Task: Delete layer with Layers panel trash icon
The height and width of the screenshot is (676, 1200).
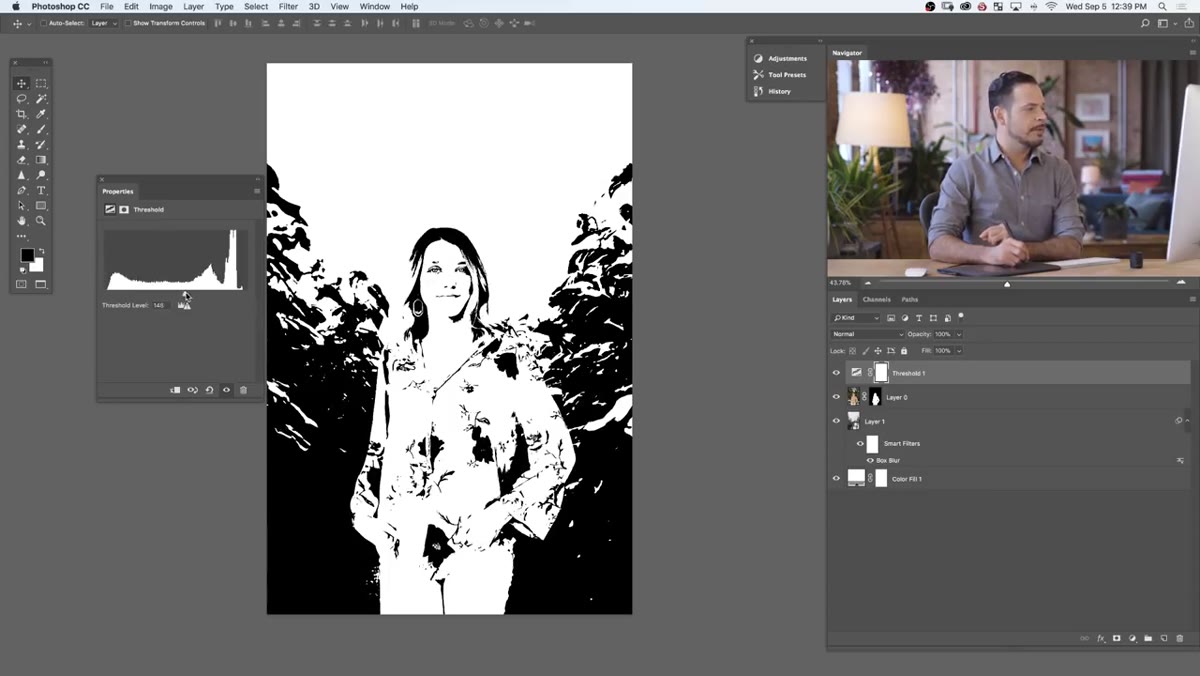Action: pyautogui.click(x=1180, y=638)
